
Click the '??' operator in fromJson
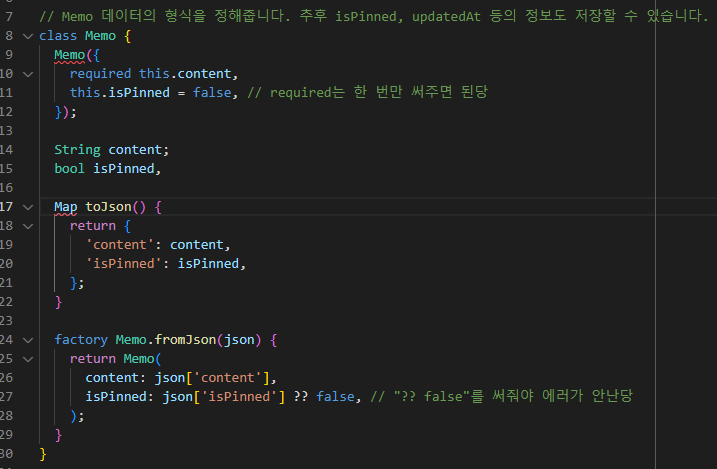[300, 397]
